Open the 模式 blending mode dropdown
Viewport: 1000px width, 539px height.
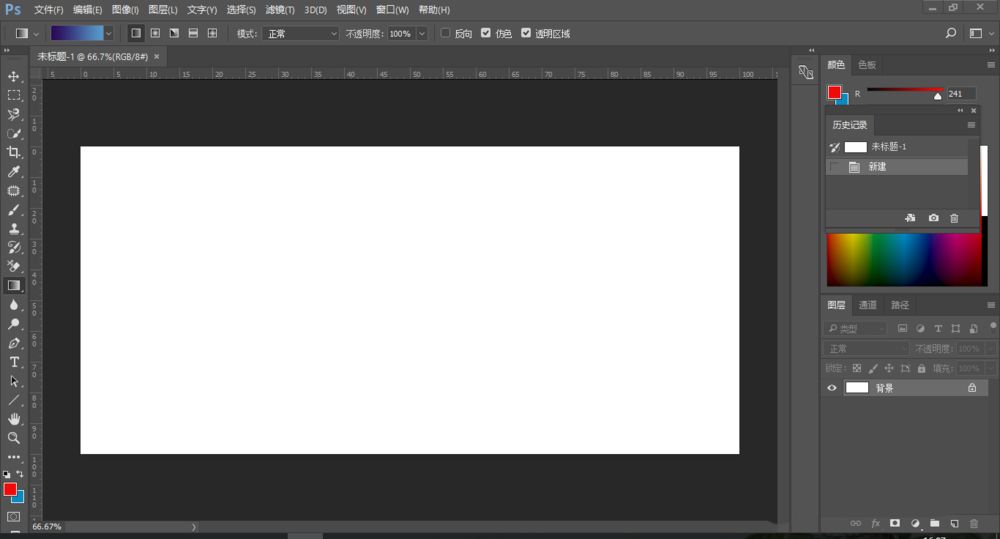pyautogui.click(x=301, y=33)
